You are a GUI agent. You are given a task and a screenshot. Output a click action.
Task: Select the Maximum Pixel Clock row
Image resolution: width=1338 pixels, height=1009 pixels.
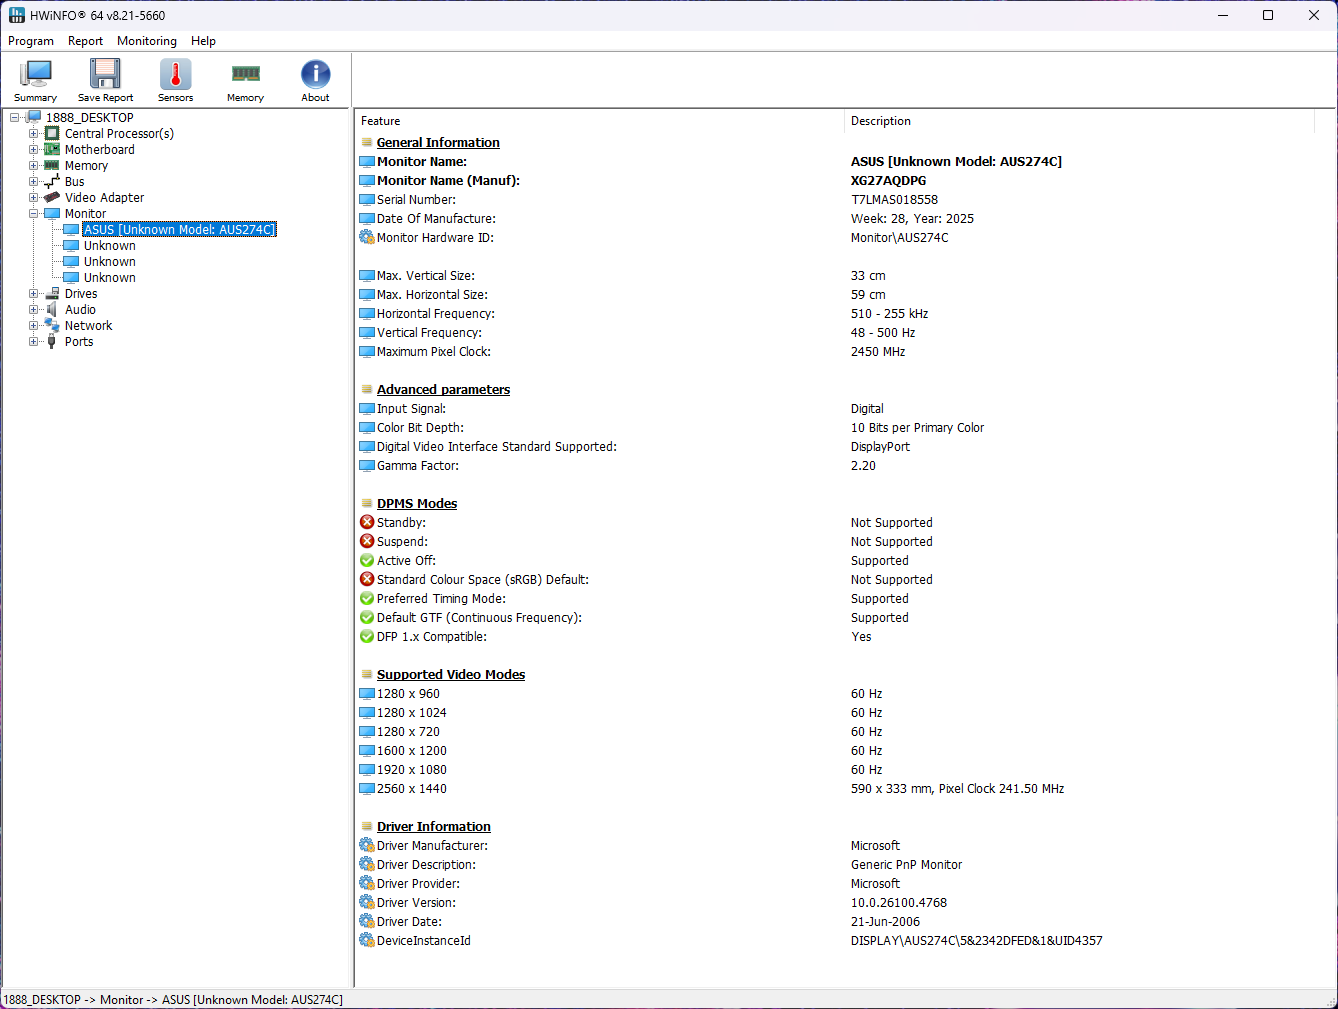(836, 351)
